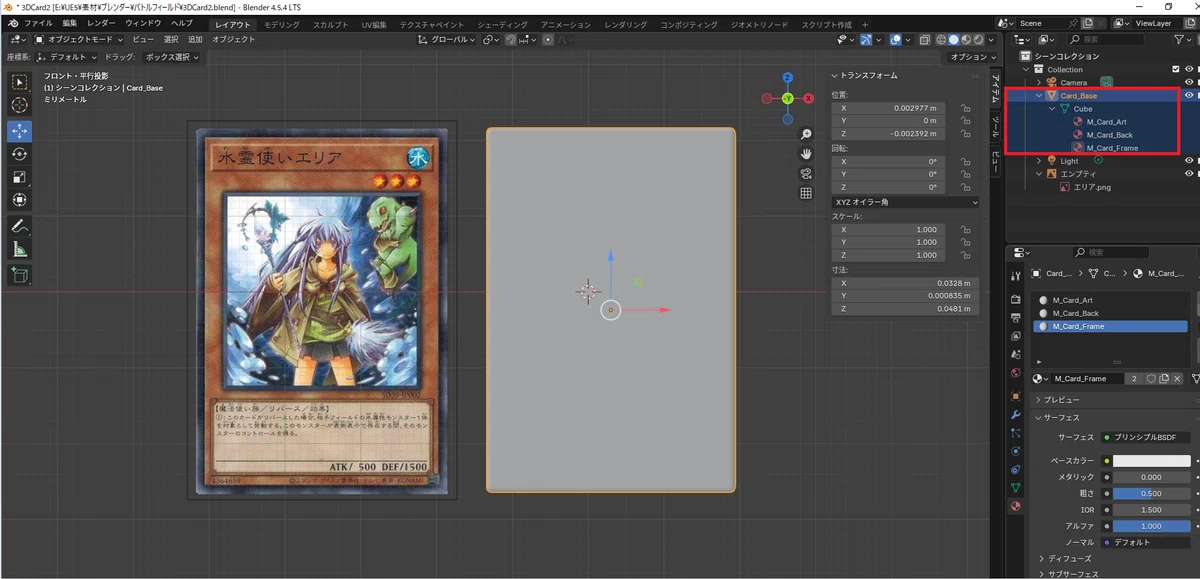1200x579 pixels.
Task: Select the Rotate tool in the left toolbar
Action: pyautogui.click(x=20, y=154)
